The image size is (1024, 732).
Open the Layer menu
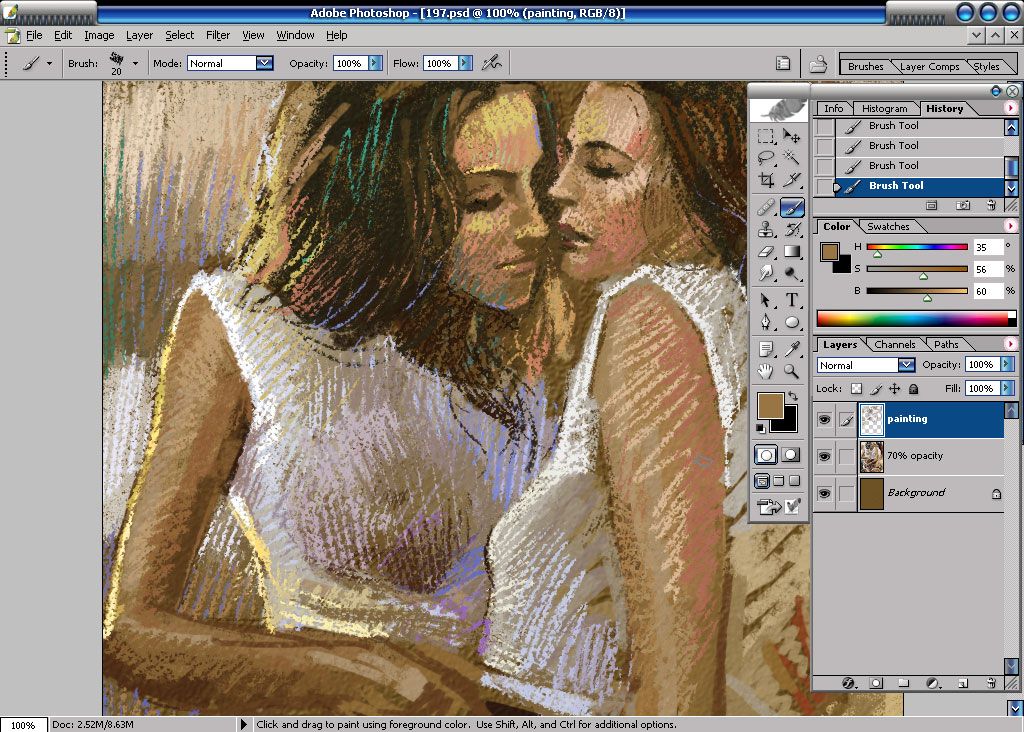click(x=139, y=35)
